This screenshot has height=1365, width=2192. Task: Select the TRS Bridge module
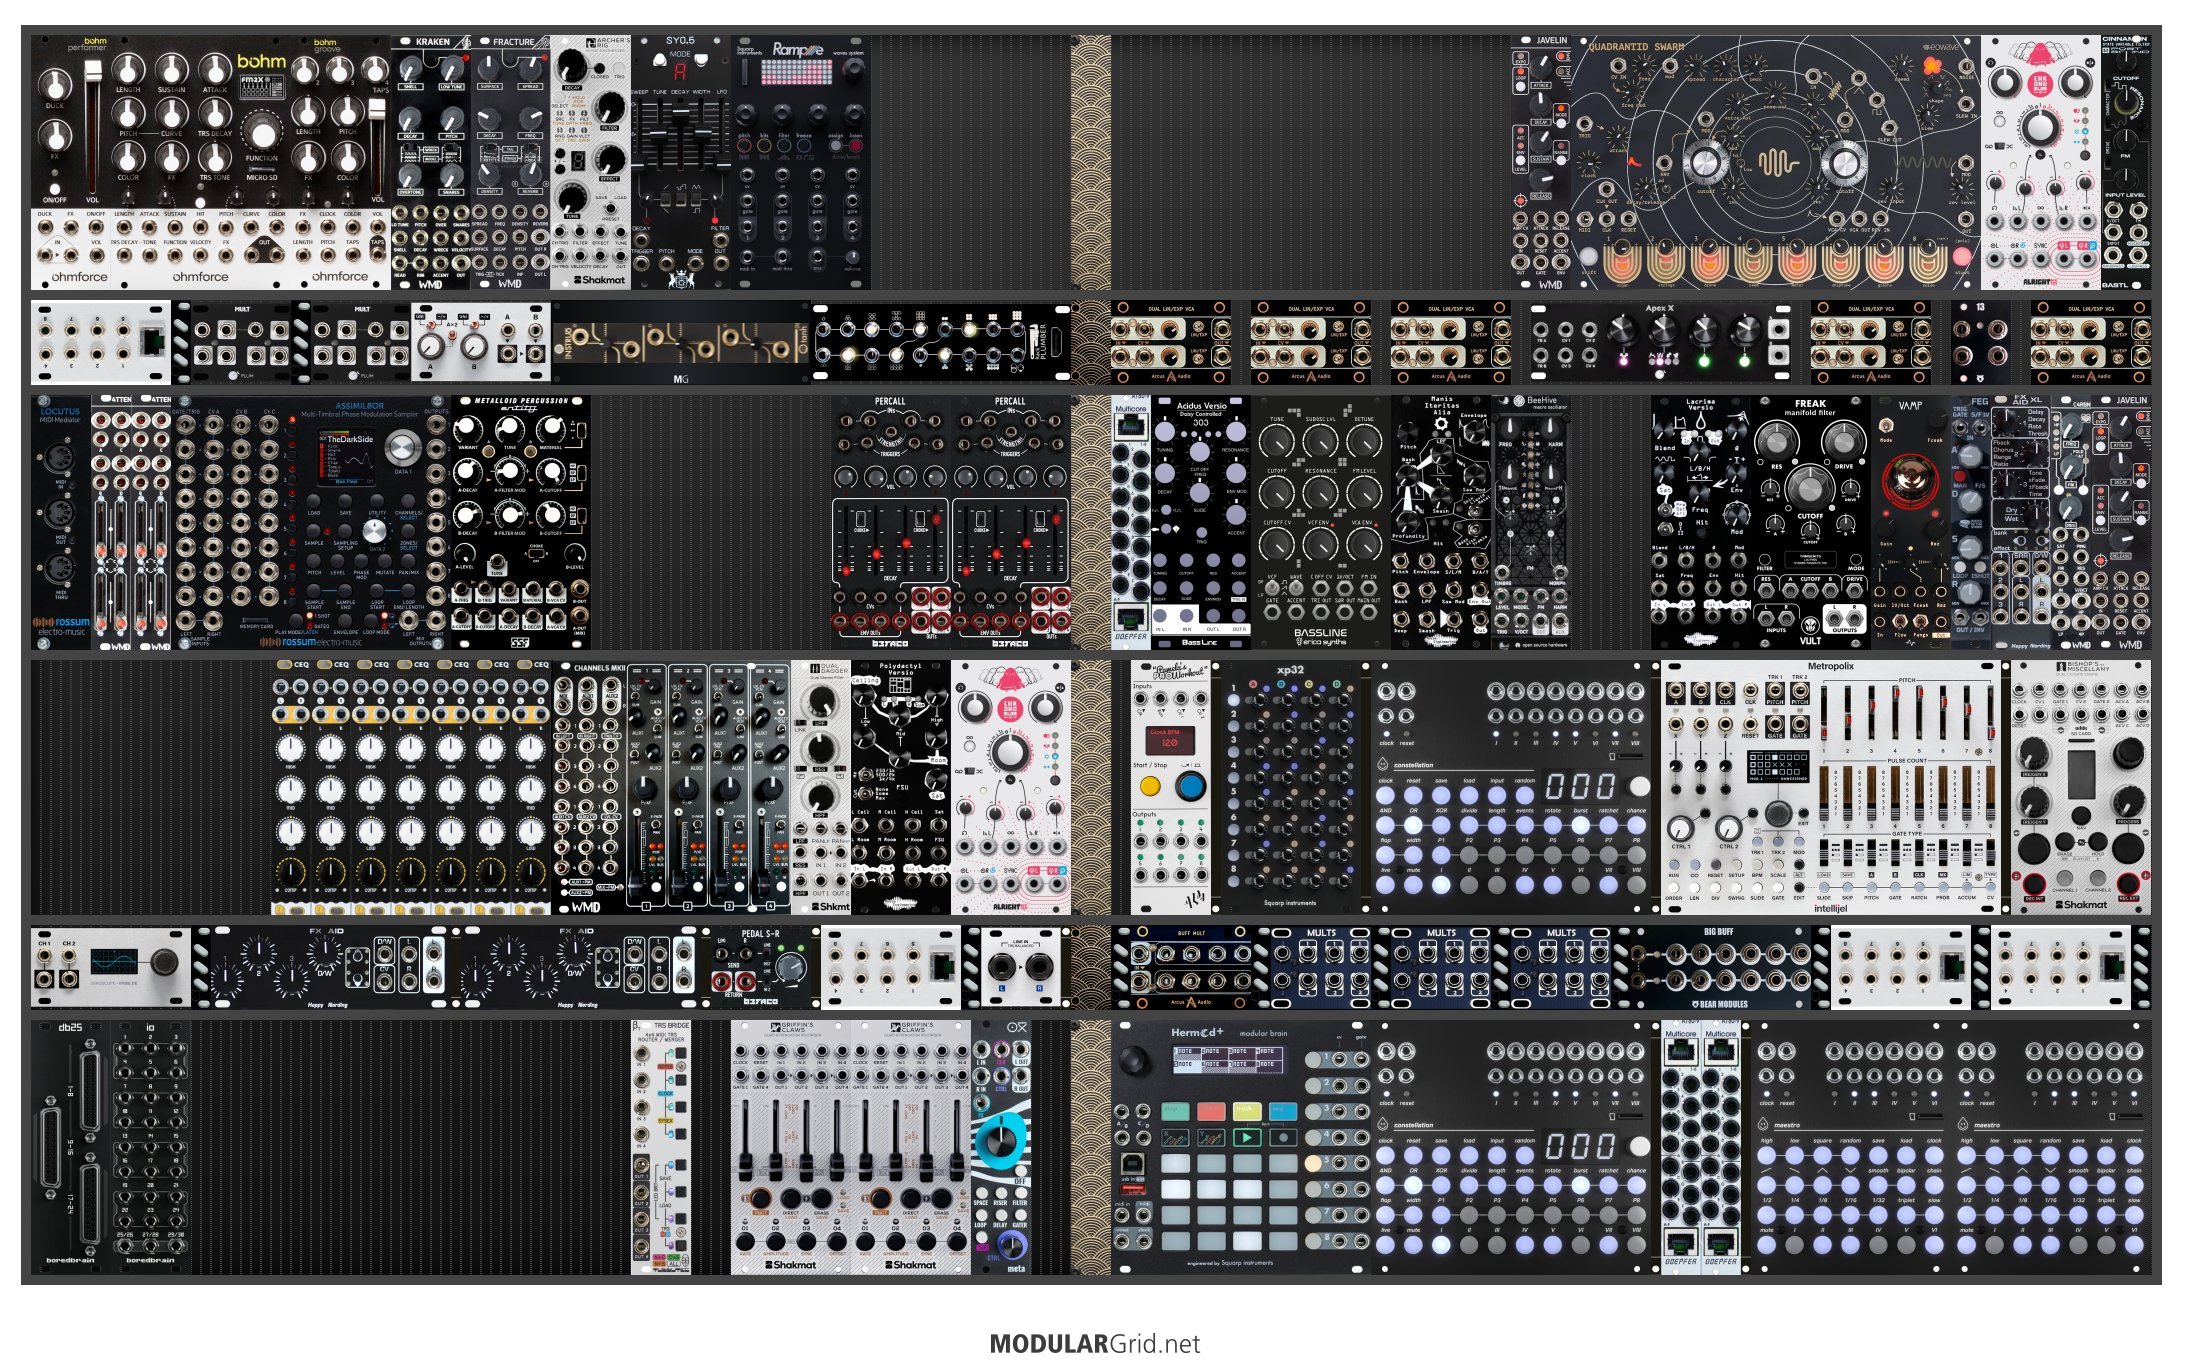(x=661, y=1147)
